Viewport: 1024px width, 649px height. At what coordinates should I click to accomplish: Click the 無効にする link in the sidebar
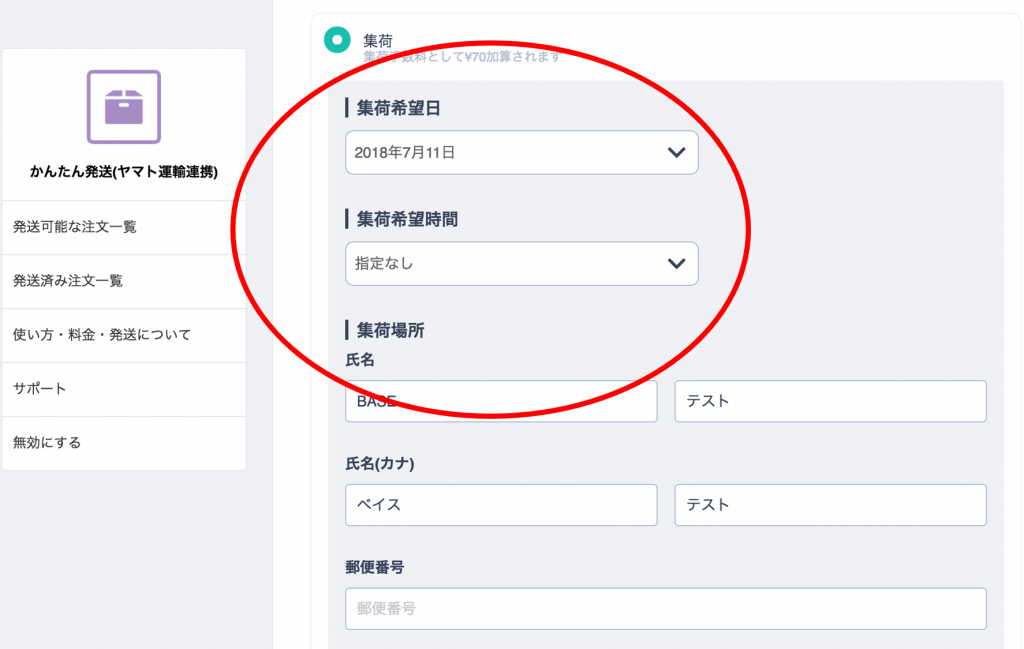[x=124, y=443]
